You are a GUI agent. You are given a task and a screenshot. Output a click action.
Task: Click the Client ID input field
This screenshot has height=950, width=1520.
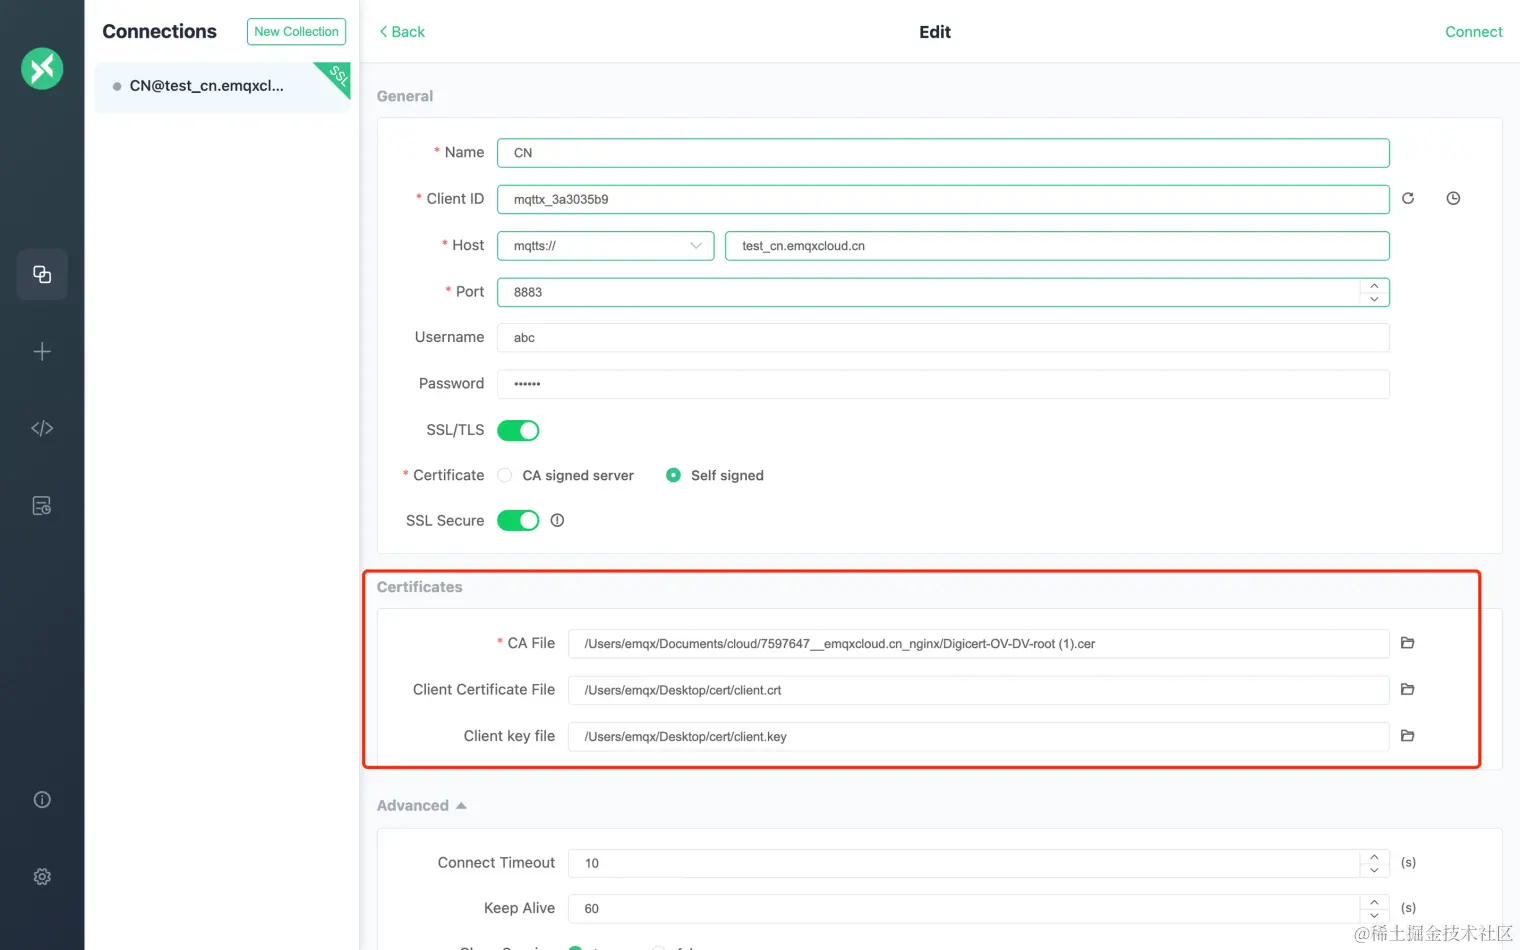pos(943,199)
